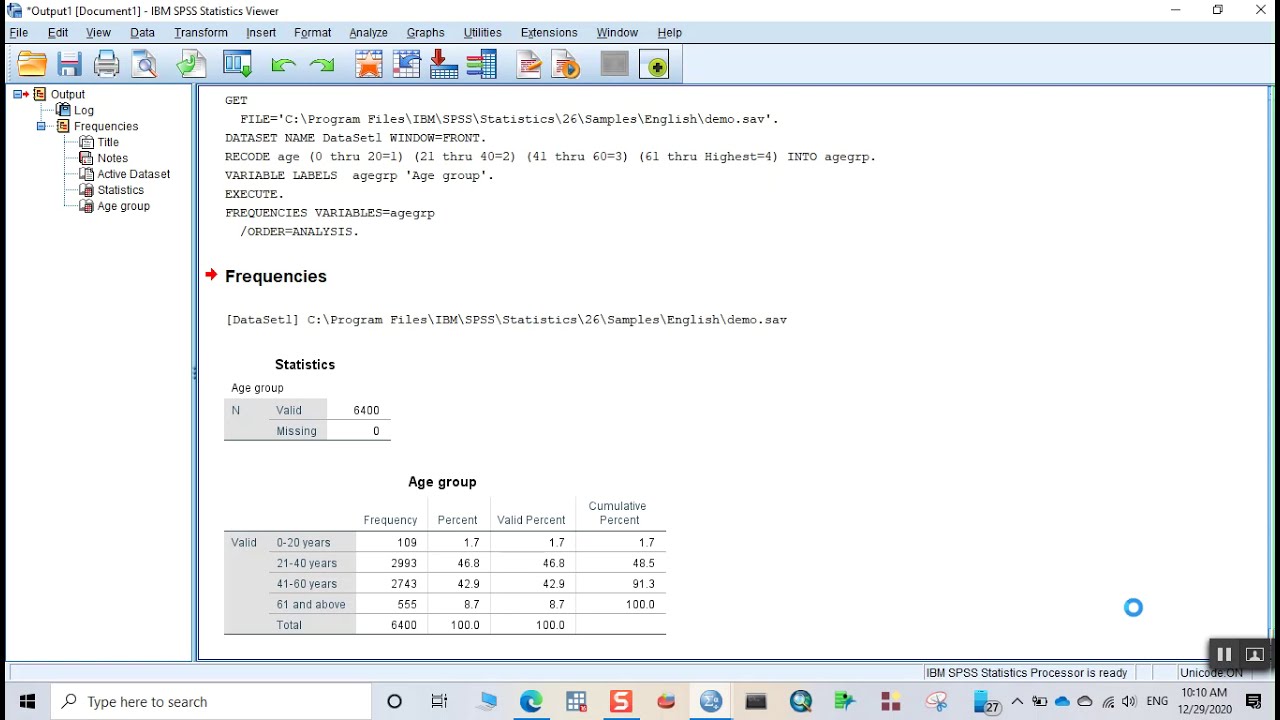
Task: Recall recently used dialogs icon
Action: (x=237, y=65)
